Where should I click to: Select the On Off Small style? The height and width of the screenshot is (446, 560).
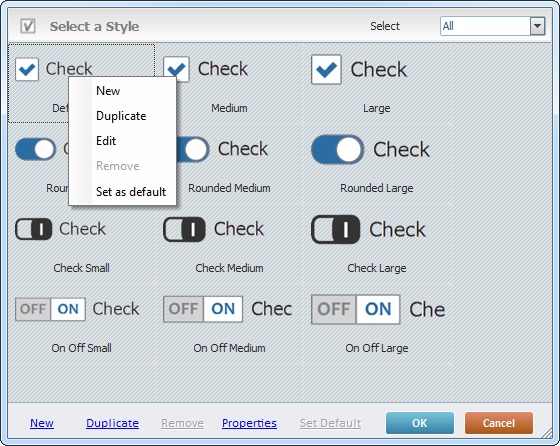click(50, 309)
